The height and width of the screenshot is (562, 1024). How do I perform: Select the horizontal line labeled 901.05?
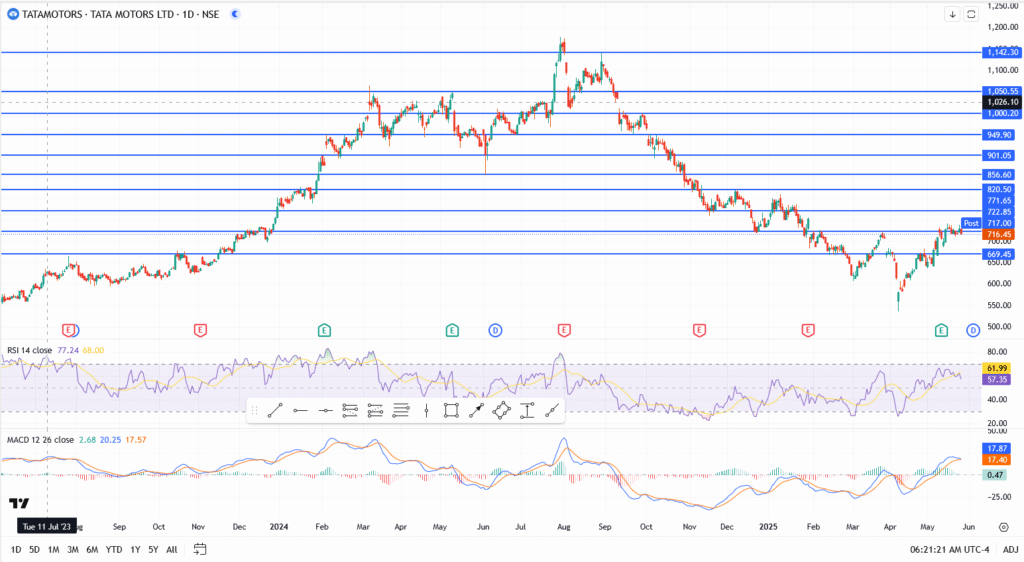pyautogui.click(x=490, y=155)
